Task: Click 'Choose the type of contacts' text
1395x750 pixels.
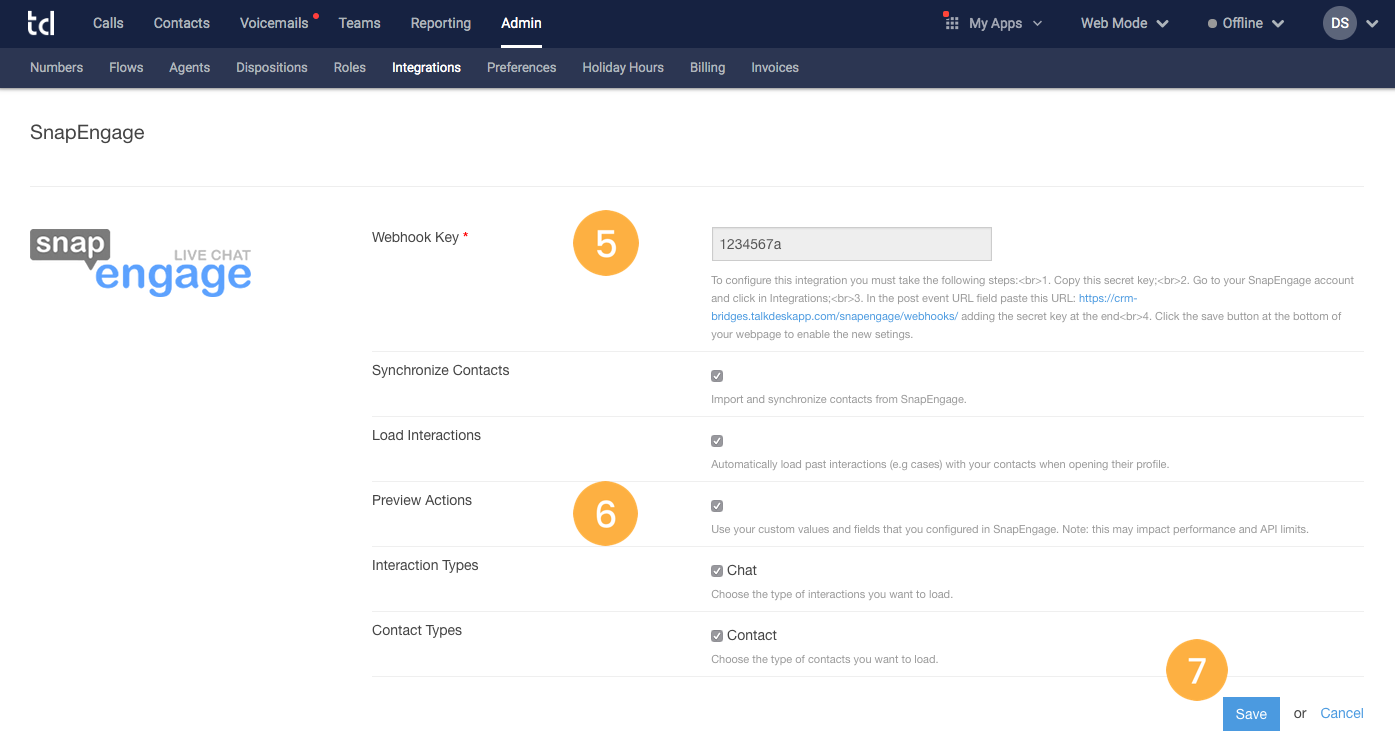Action: pyautogui.click(x=825, y=659)
